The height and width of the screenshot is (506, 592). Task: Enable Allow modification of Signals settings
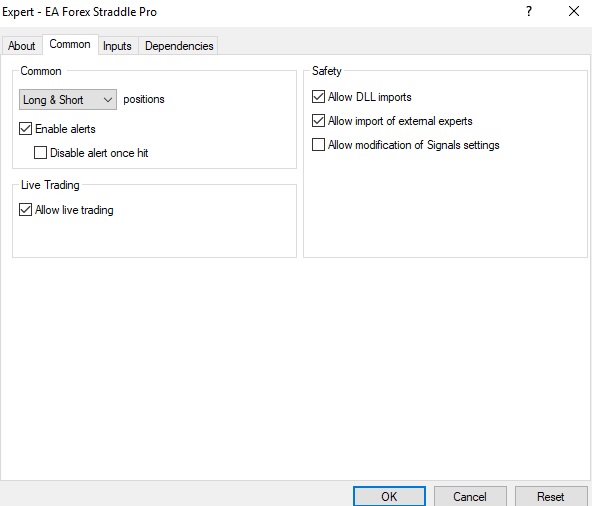click(318, 145)
